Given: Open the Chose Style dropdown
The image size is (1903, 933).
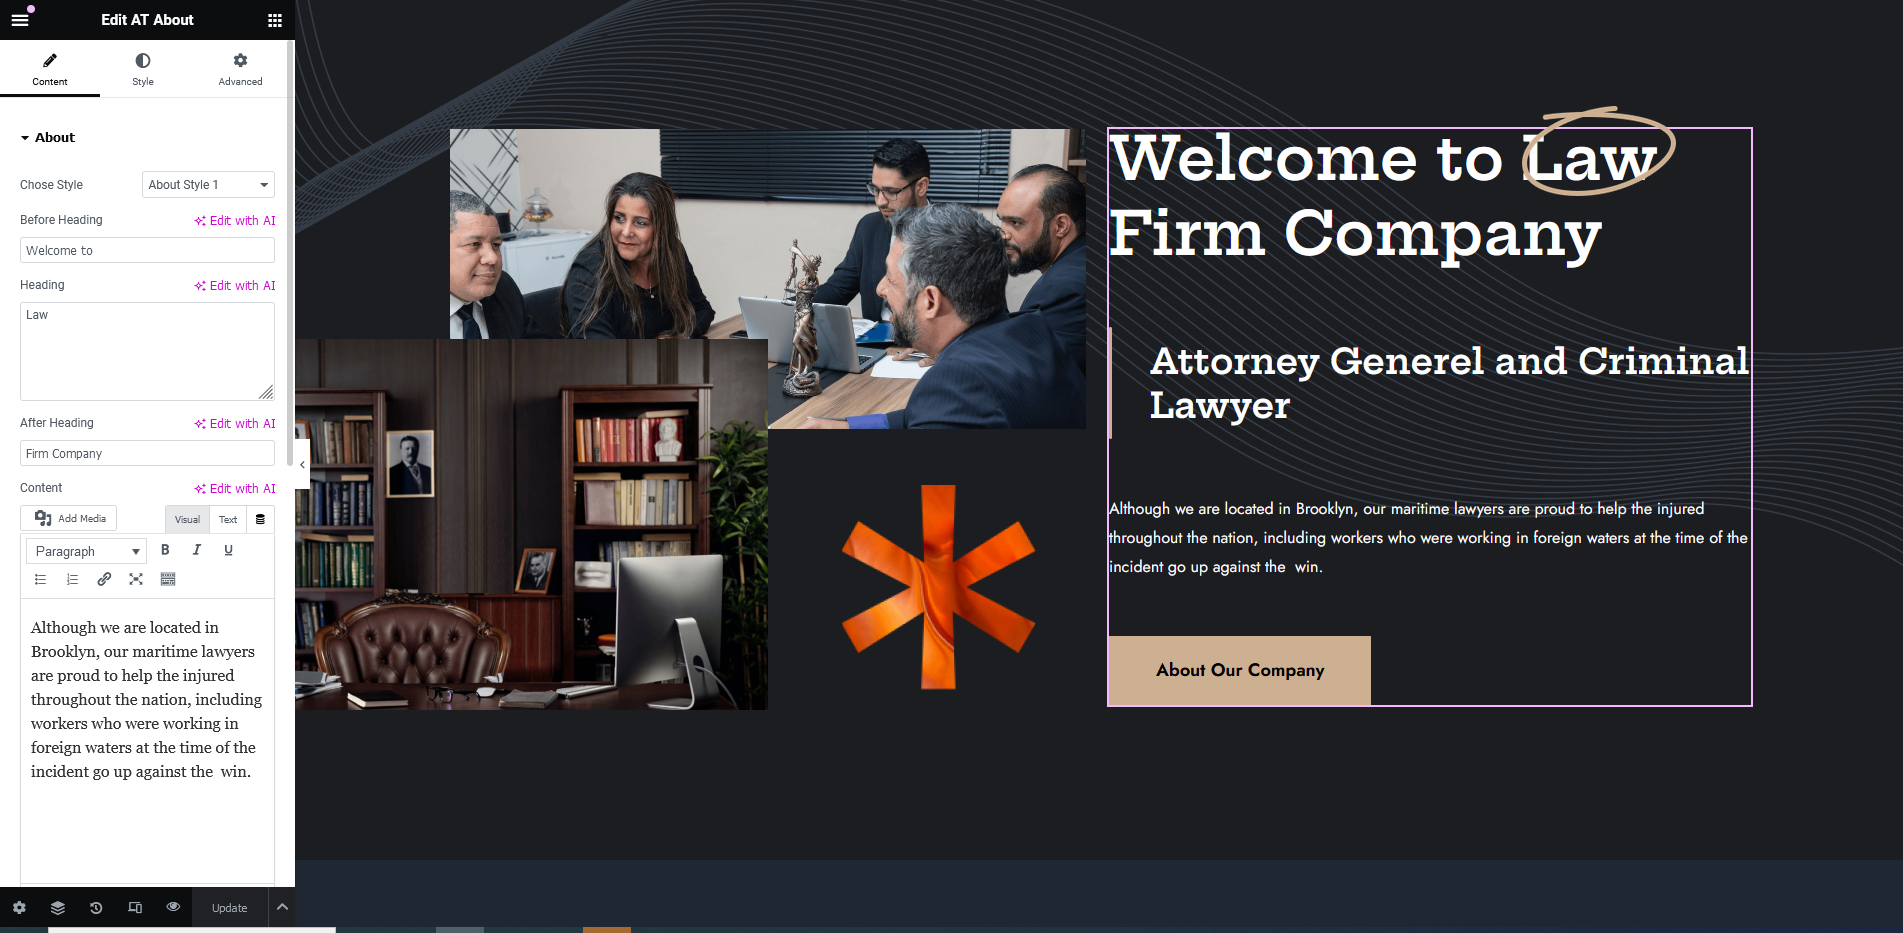Looking at the screenshot, I should 208,185.
